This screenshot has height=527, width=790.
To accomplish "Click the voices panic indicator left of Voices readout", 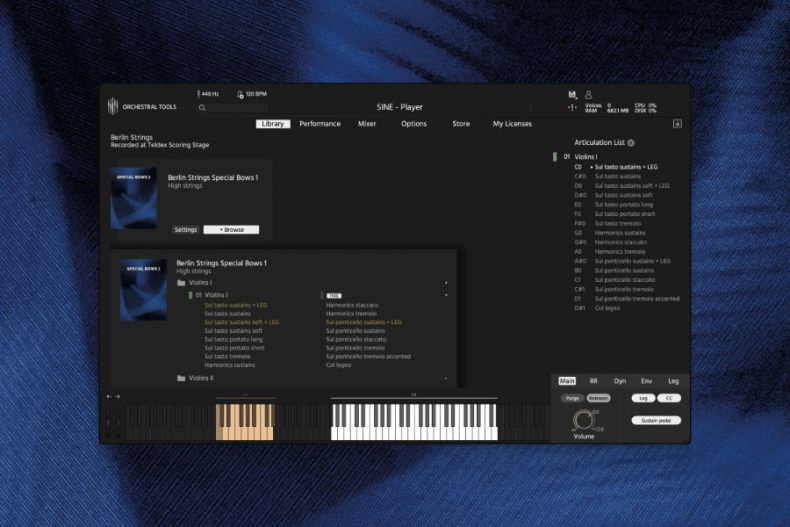I will tap(572, 107).
